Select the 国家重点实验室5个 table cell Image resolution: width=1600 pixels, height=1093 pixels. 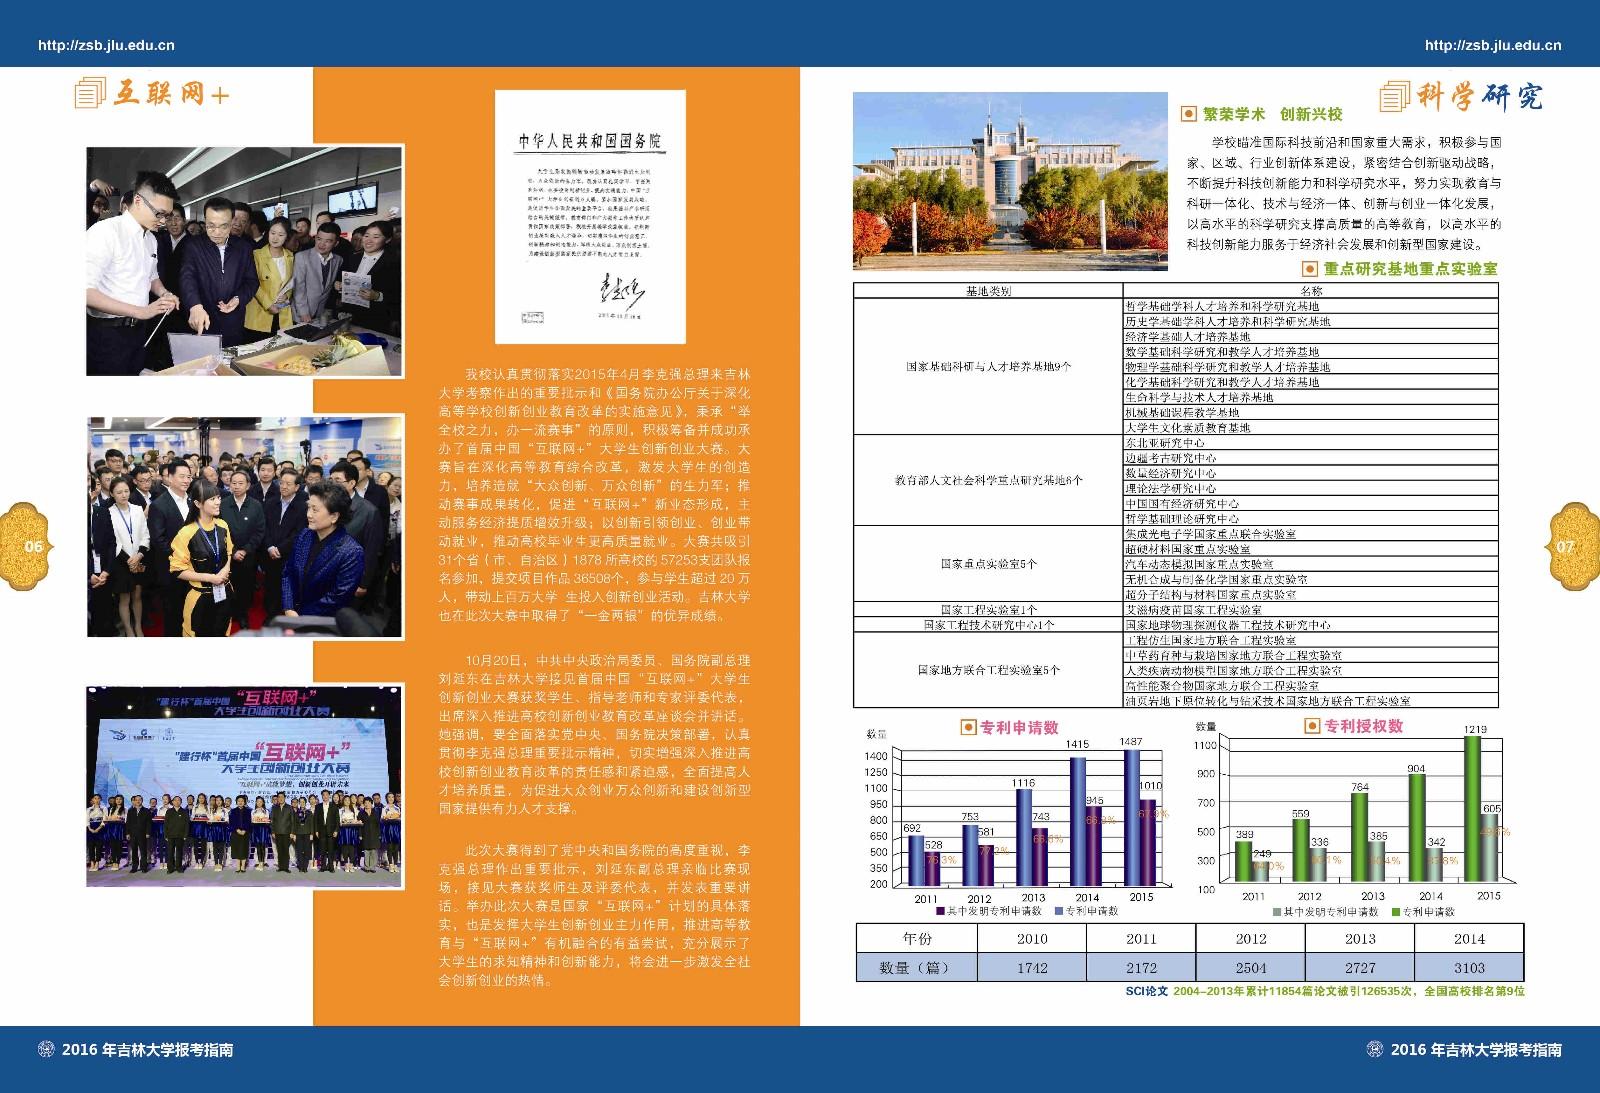[x=988, y=564]
